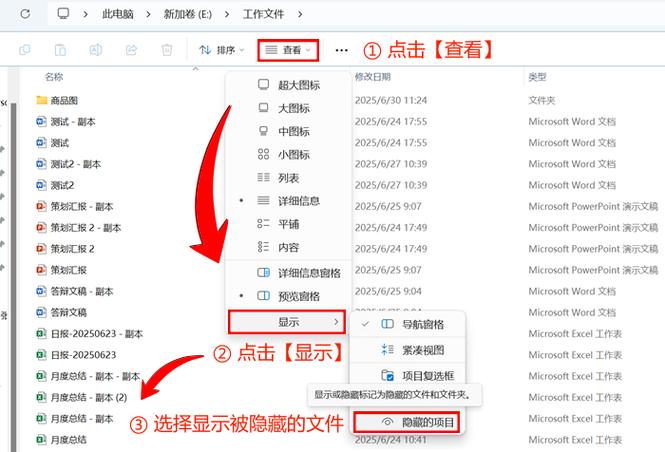Select Excel icon of 月度总结 - 副本 (2)

41,397
